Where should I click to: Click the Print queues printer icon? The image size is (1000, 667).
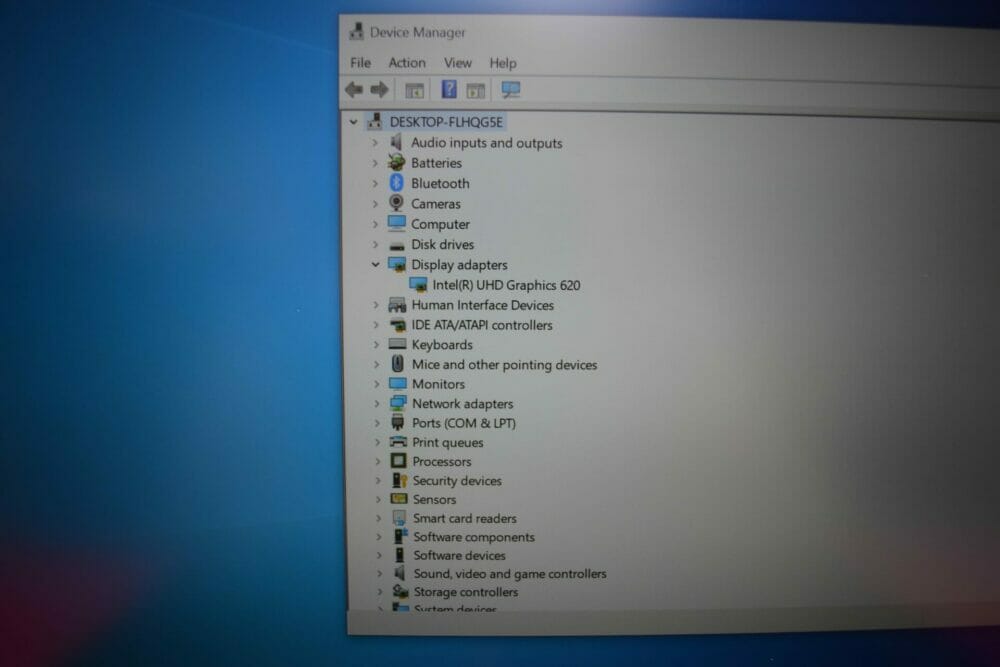tap(398, 442)
